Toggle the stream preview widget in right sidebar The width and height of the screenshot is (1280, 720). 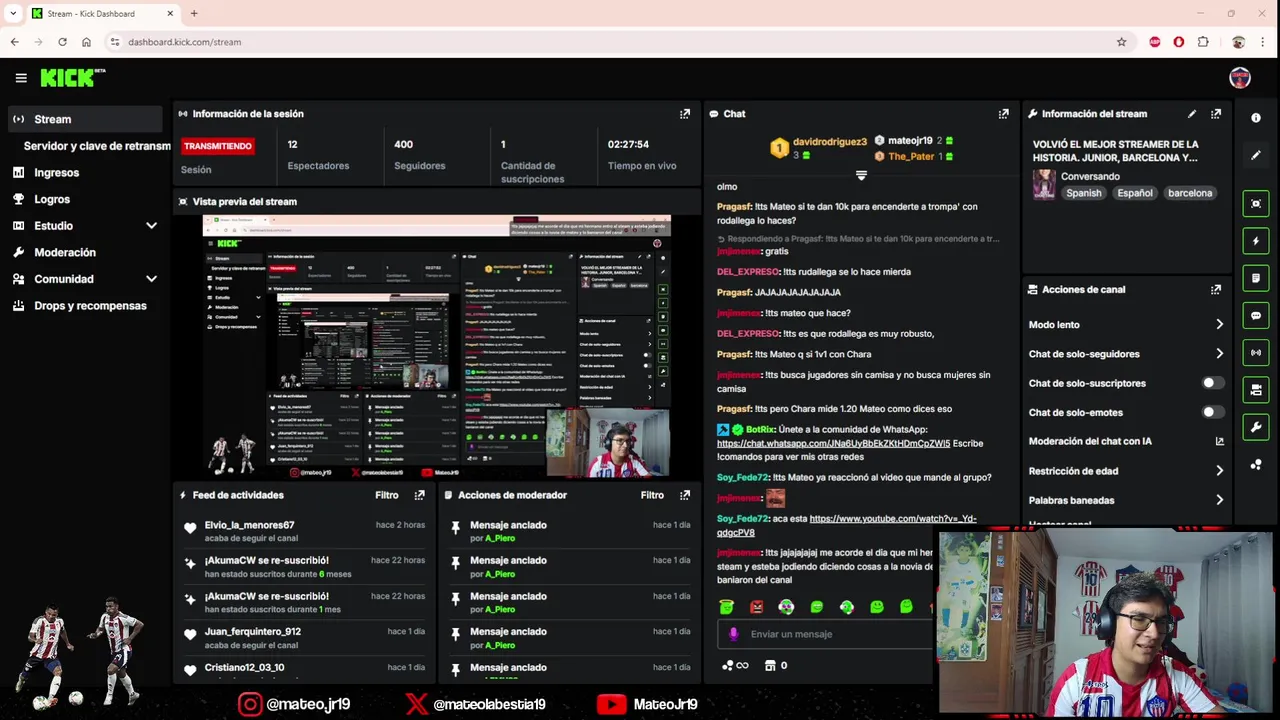pos(1256,204)
